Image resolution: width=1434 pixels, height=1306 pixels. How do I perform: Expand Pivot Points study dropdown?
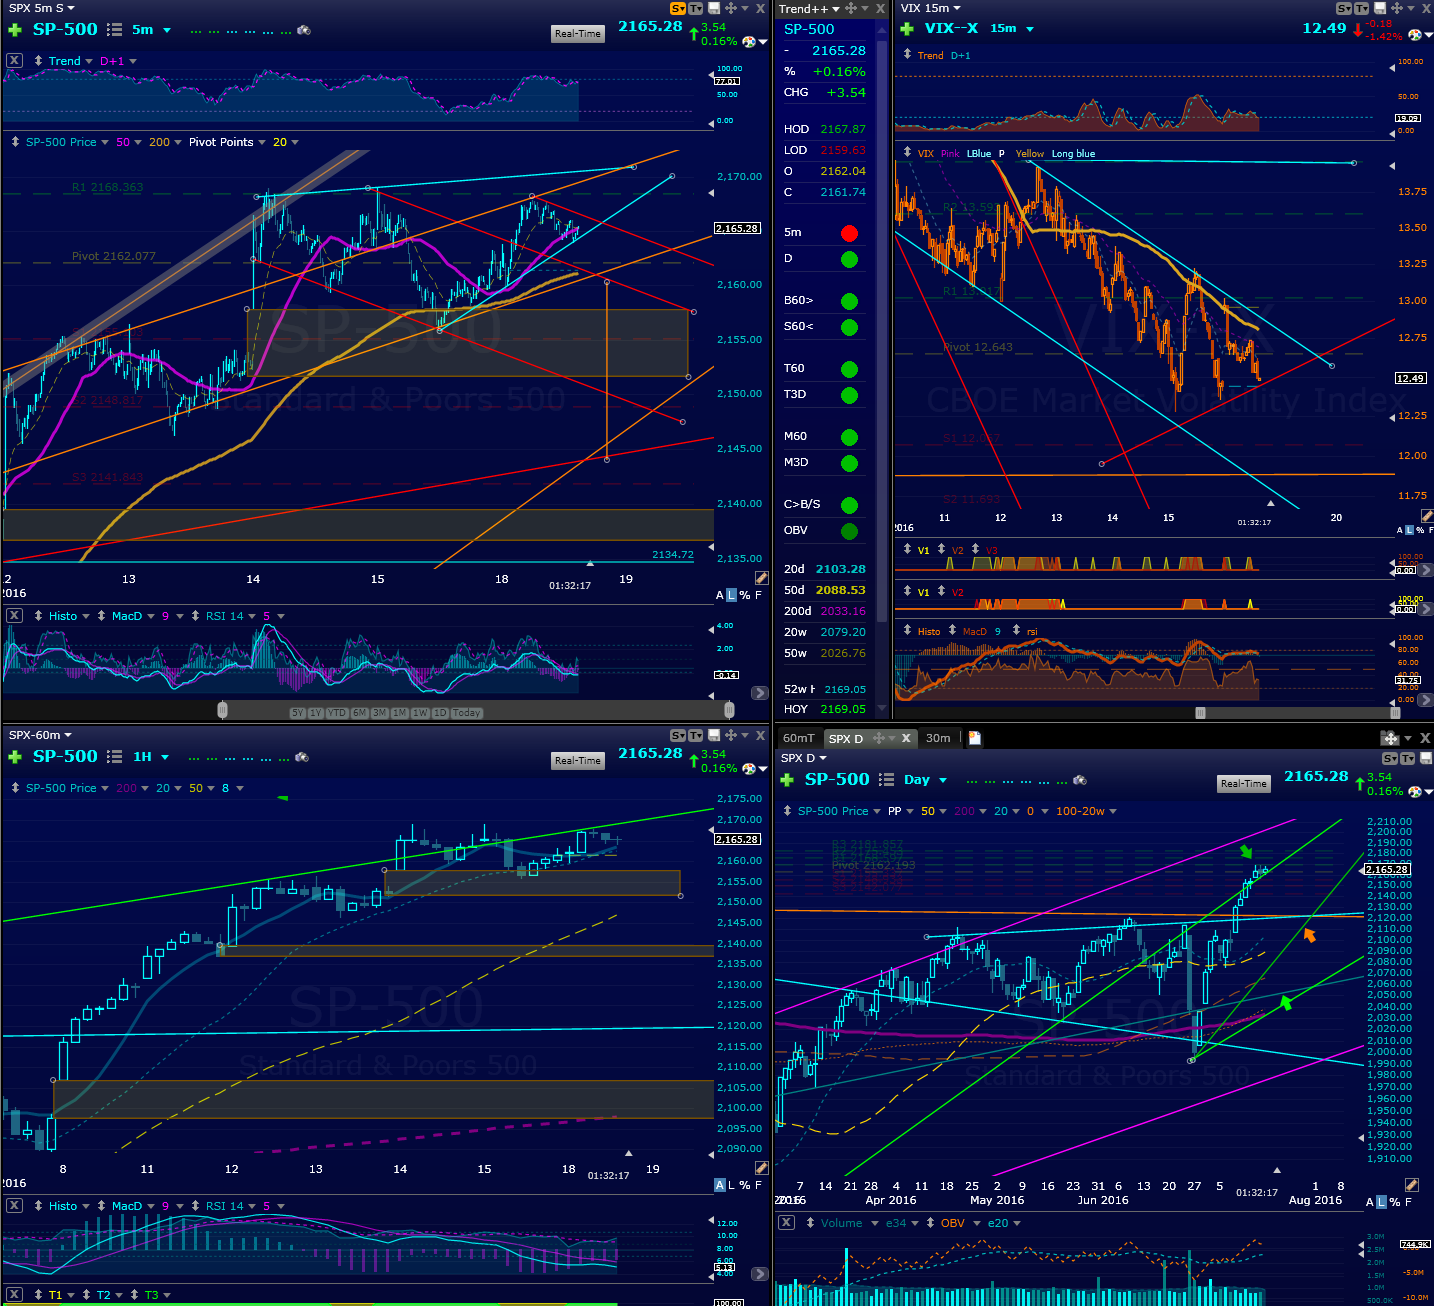coord(262,142)
